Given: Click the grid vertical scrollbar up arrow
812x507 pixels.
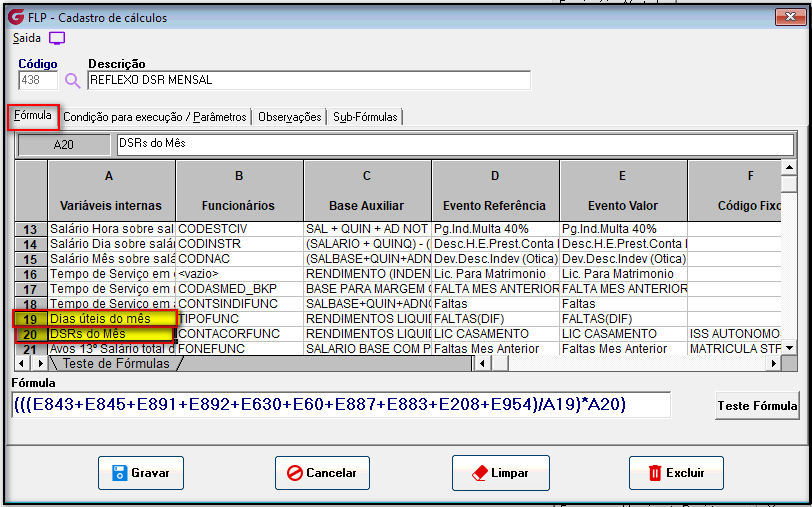Looking at the screenshot, I should pos(789,167).
